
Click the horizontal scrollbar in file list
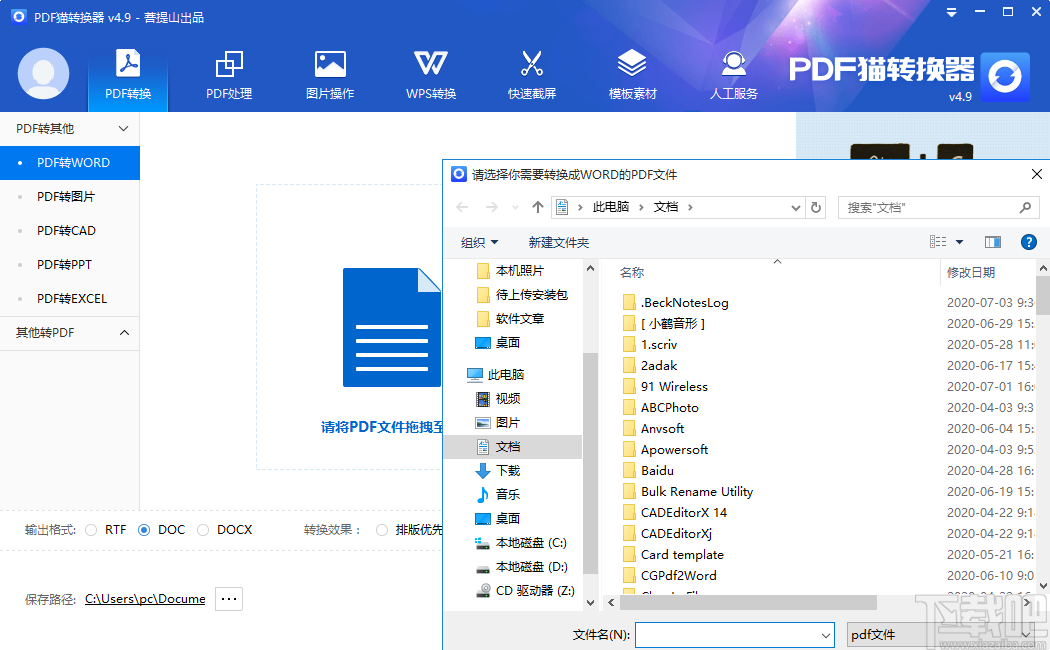tap(748, 602)
